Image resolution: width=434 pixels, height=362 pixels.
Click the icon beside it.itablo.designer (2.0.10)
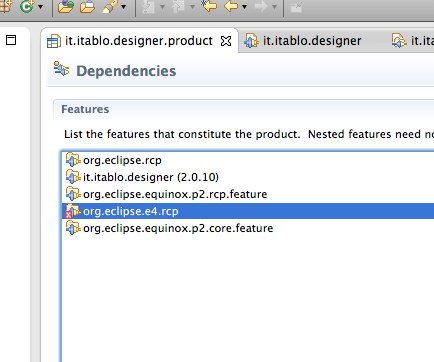(73, 177)
